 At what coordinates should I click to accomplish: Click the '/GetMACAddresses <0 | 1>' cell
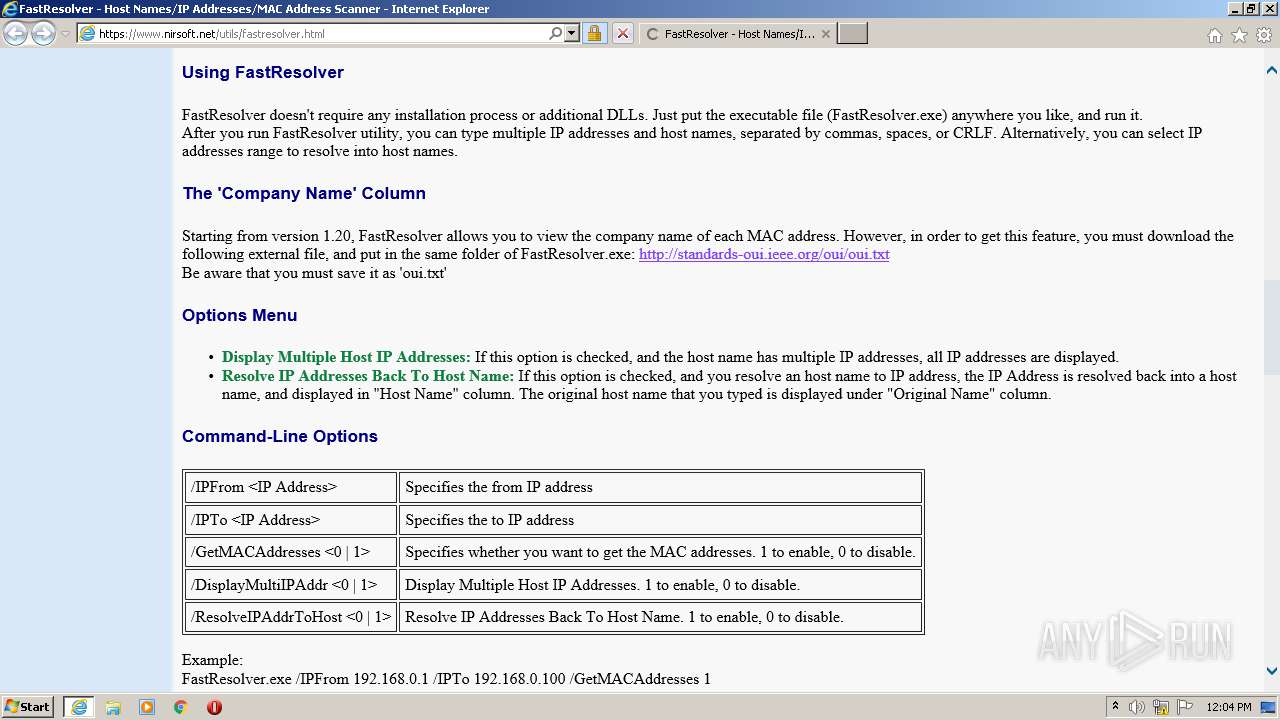point(291,552)
